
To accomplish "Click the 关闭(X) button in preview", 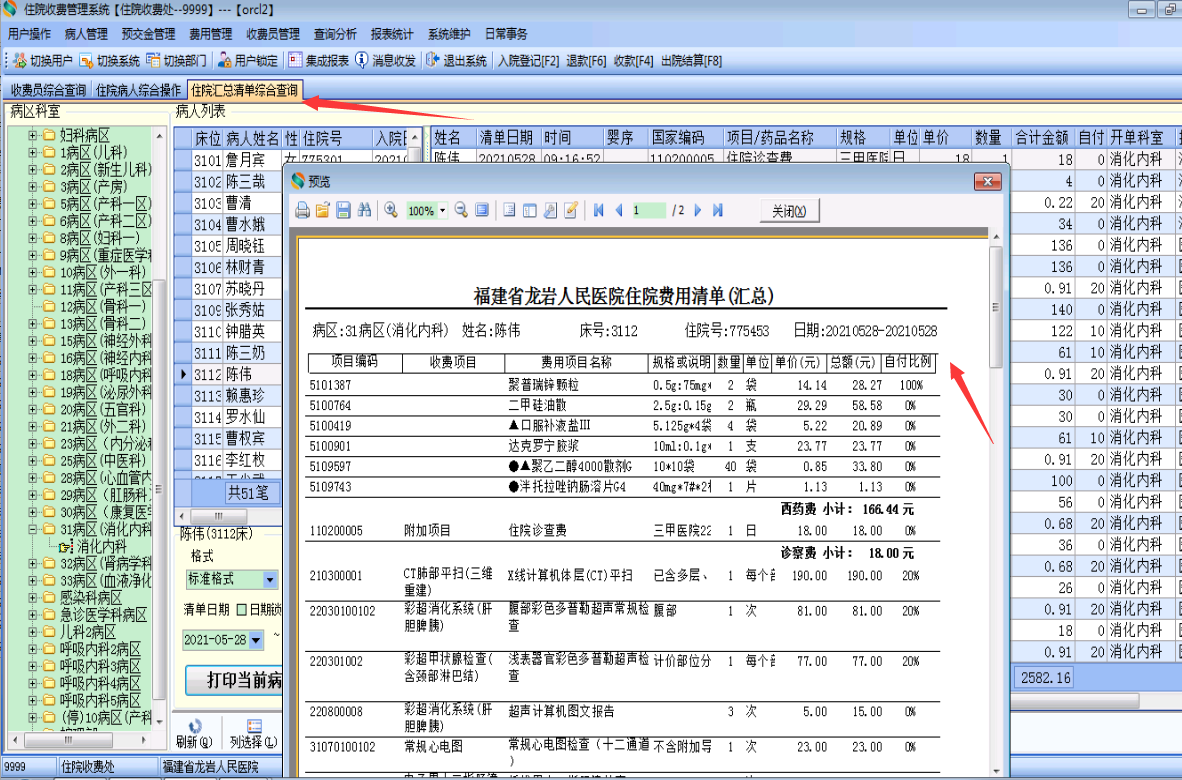I will [789, 211].
